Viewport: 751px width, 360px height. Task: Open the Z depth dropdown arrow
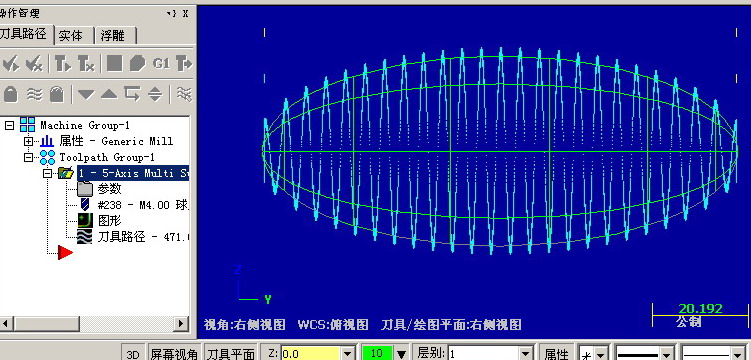tap(348, 354)
